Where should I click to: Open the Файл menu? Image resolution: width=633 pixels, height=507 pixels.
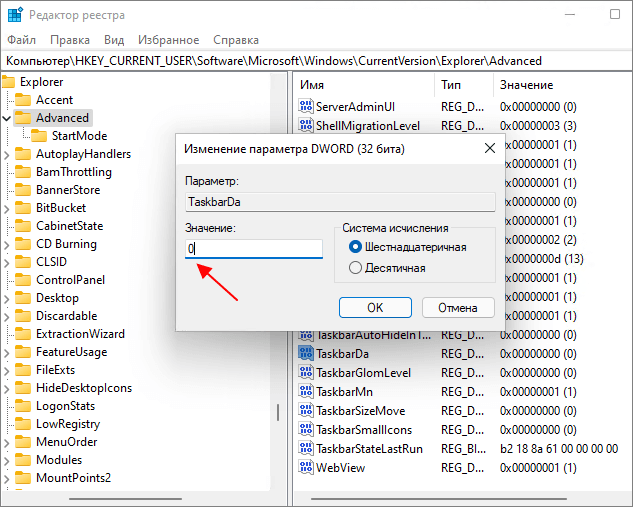(22, 40)
